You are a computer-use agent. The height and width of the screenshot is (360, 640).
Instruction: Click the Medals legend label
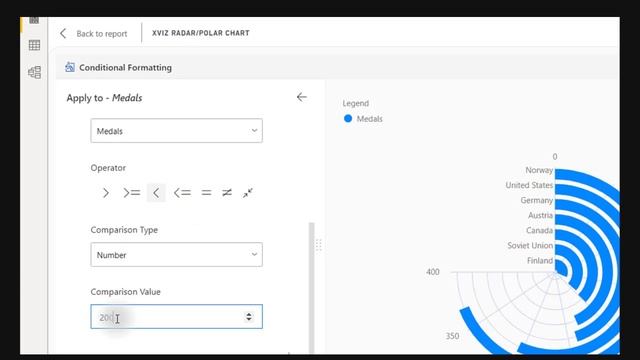[369, 119]
